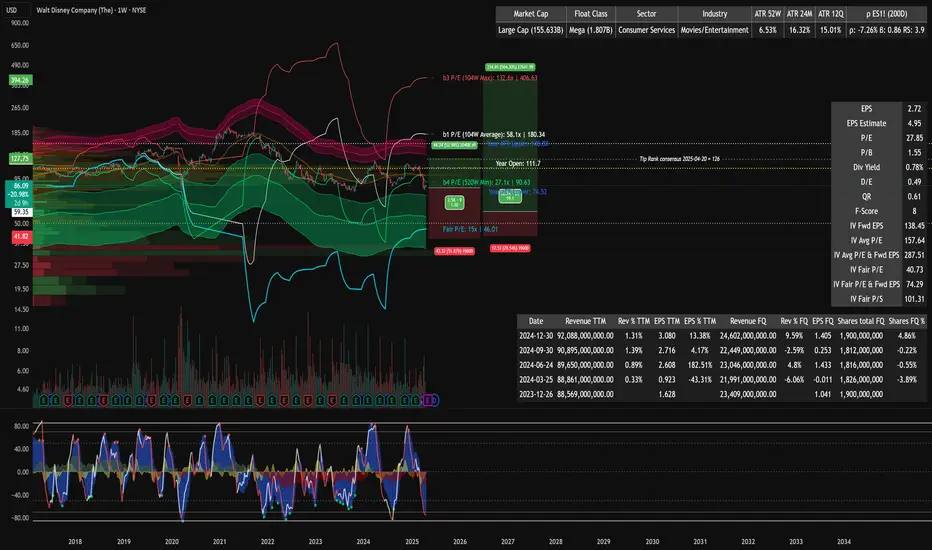Select the red 41.82 price axis label
The height and width of the screenshot is (550, 932).
click(20, 237)
